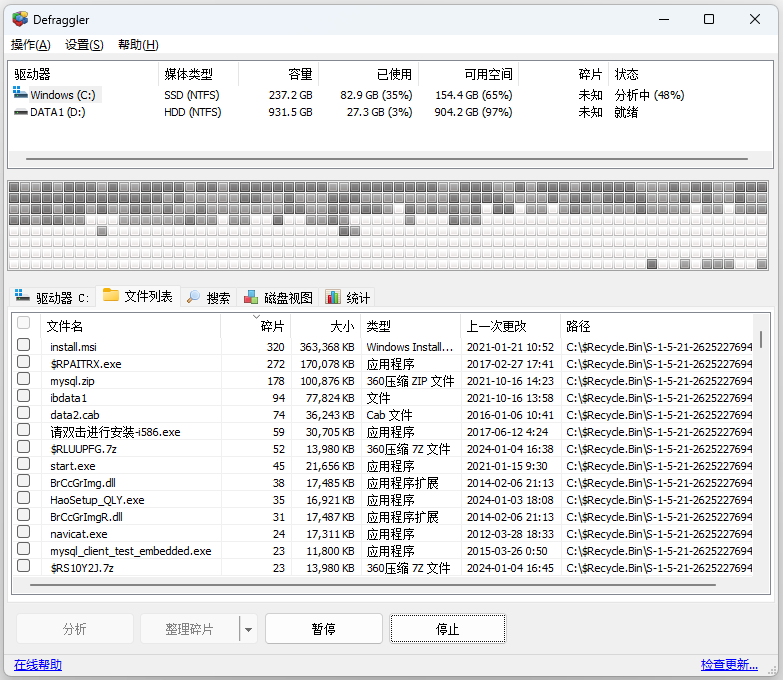Screen dimensions: 783x680
Task: Open the 操作(A) menu
Action: click(30, 45)
